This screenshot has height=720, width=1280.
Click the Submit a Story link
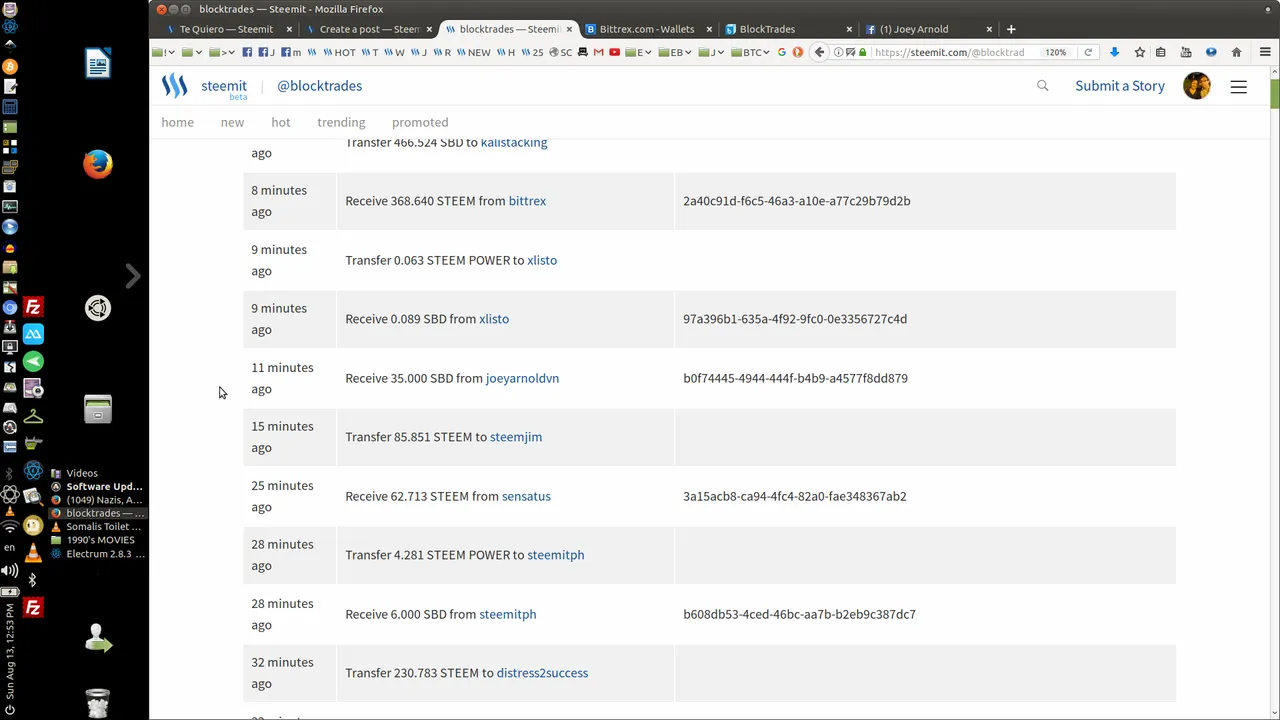(1120, 86)
